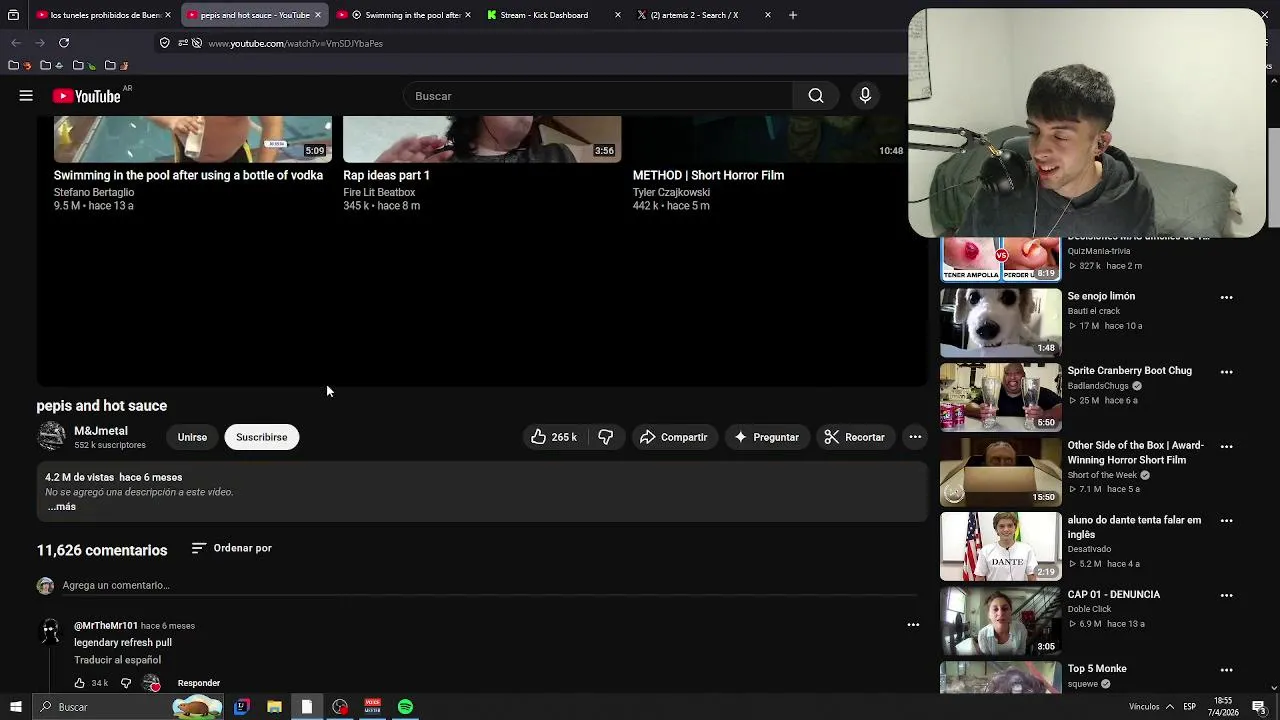Viewport: 1280px width, 720px height.
Task: Reply to MrTheMr101 with Responder
Action: point(199,683)
